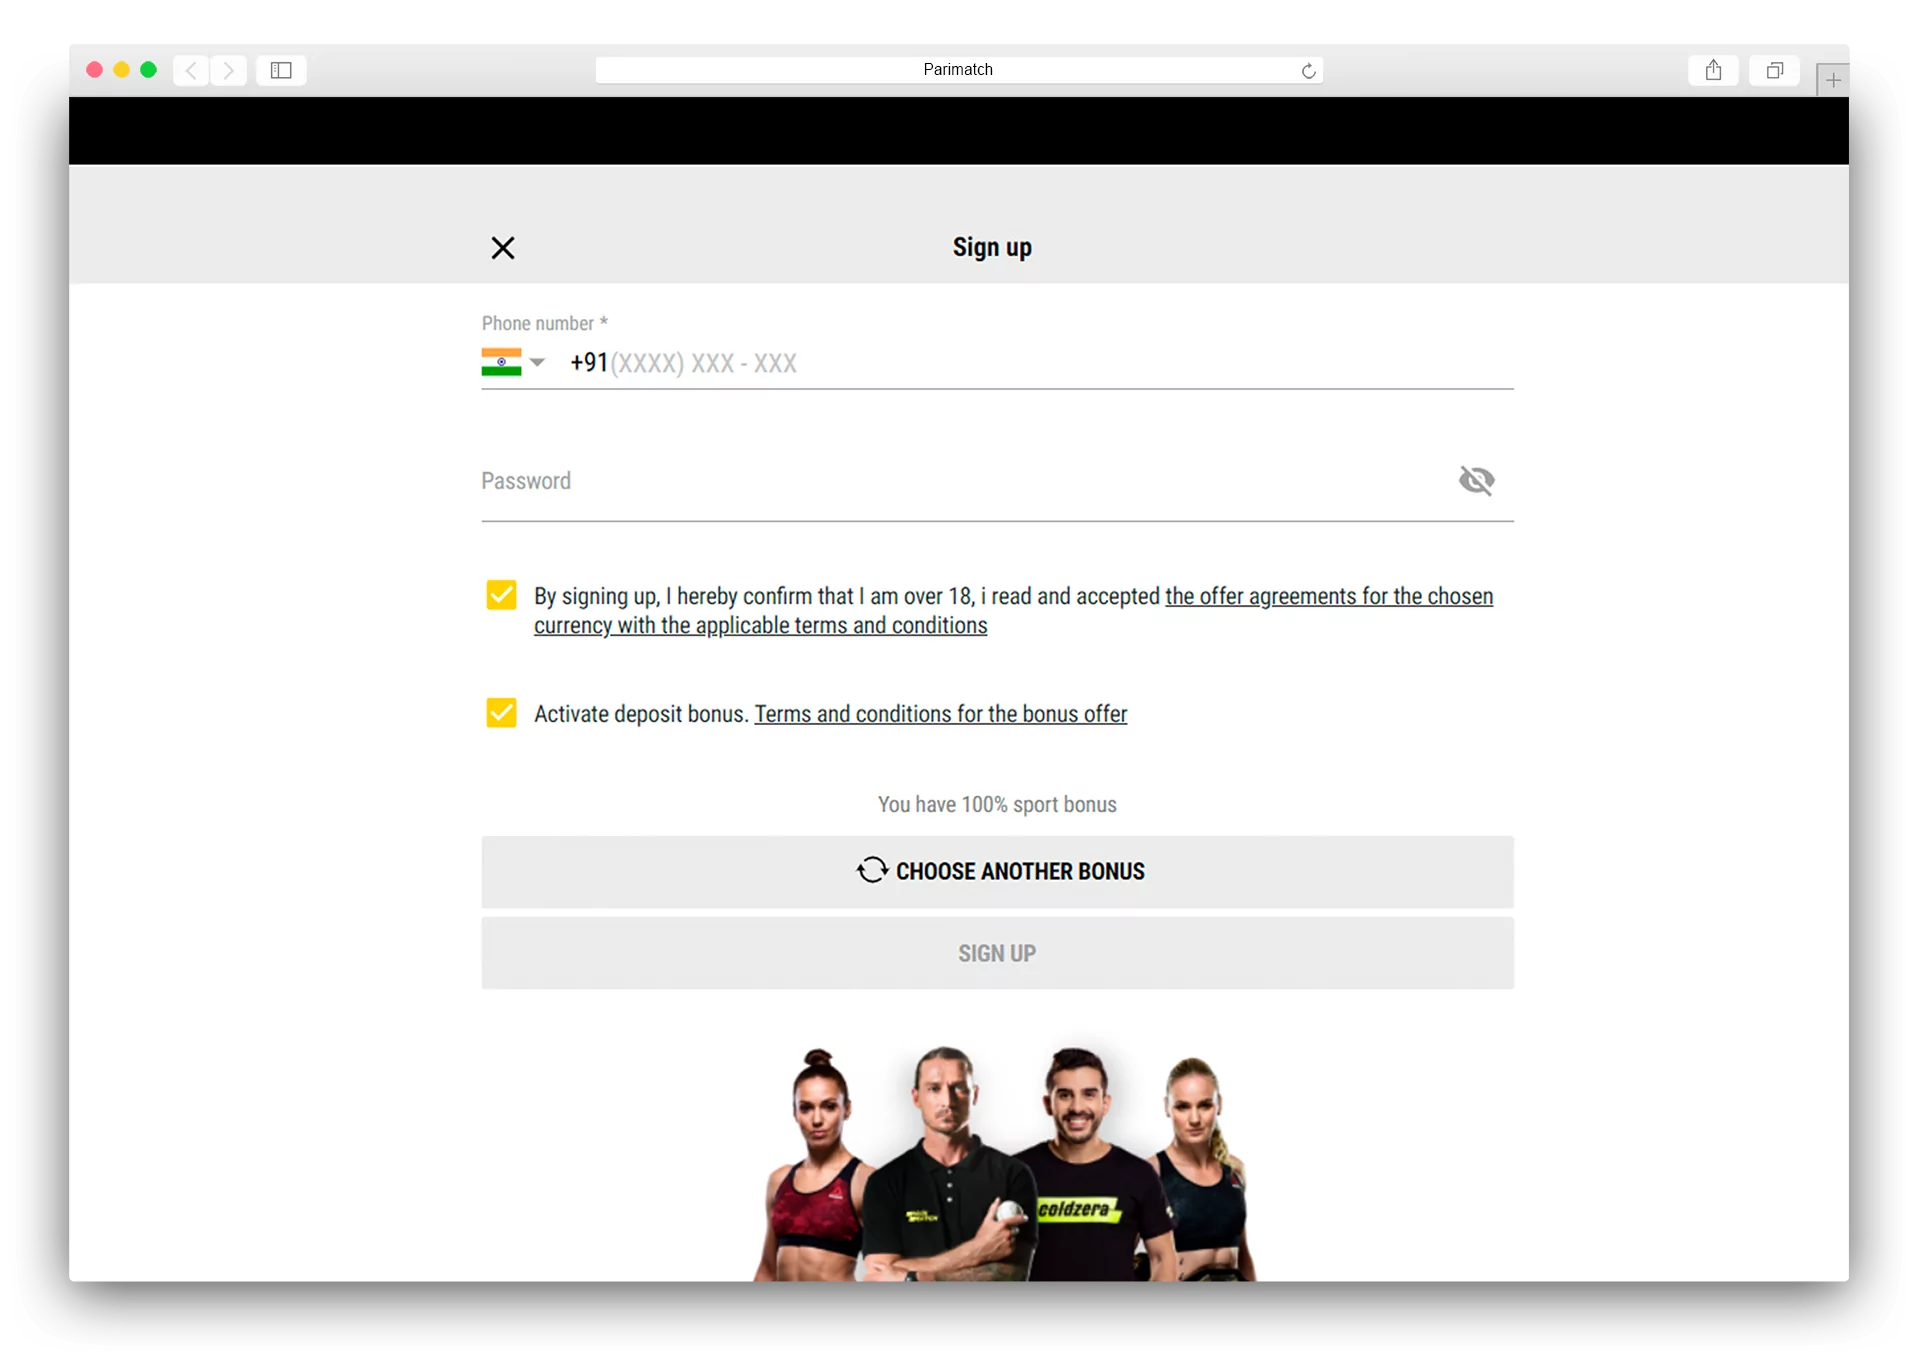Click the Parimatch address bar
The image size is (1920, 1357).
957,70
